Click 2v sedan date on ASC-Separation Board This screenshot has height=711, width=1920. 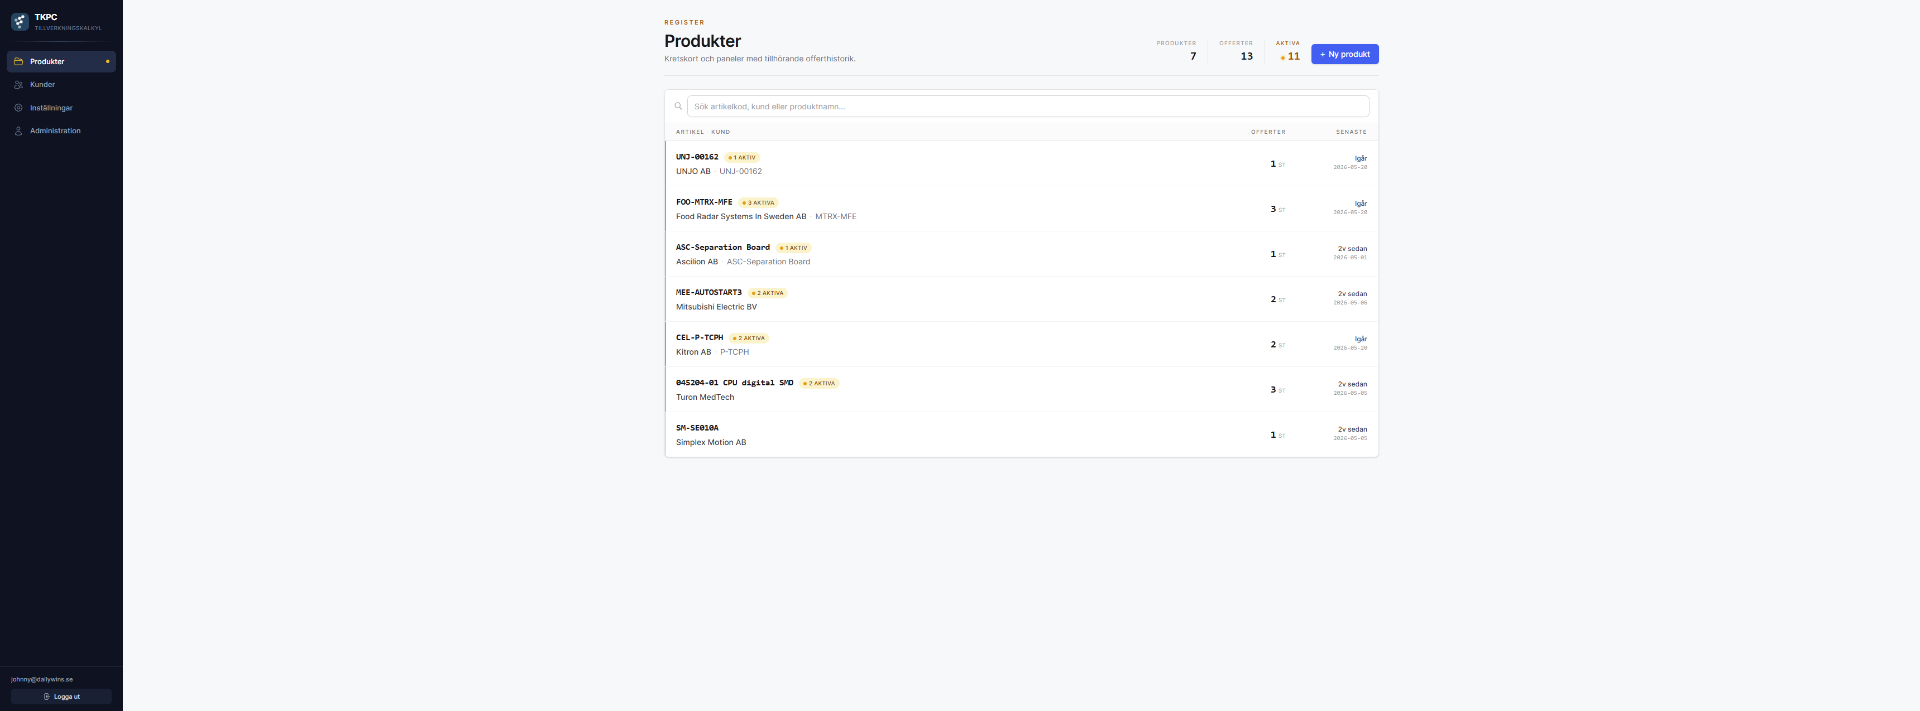tap(1353, 248)
